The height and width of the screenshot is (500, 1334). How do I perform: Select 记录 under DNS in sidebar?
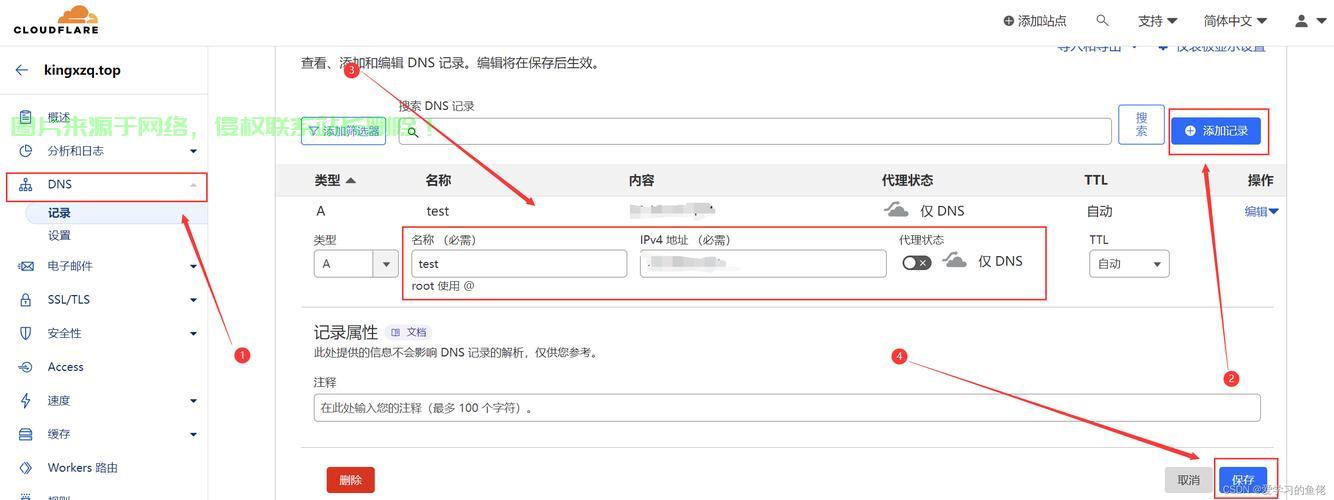pos(59,213)
